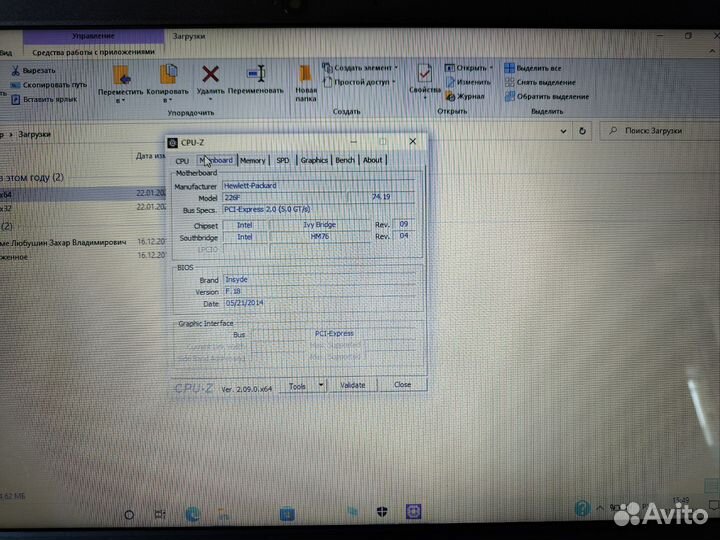
Task: Open the SPD tab in CPU-Z
Action: (x=282, y=160)
